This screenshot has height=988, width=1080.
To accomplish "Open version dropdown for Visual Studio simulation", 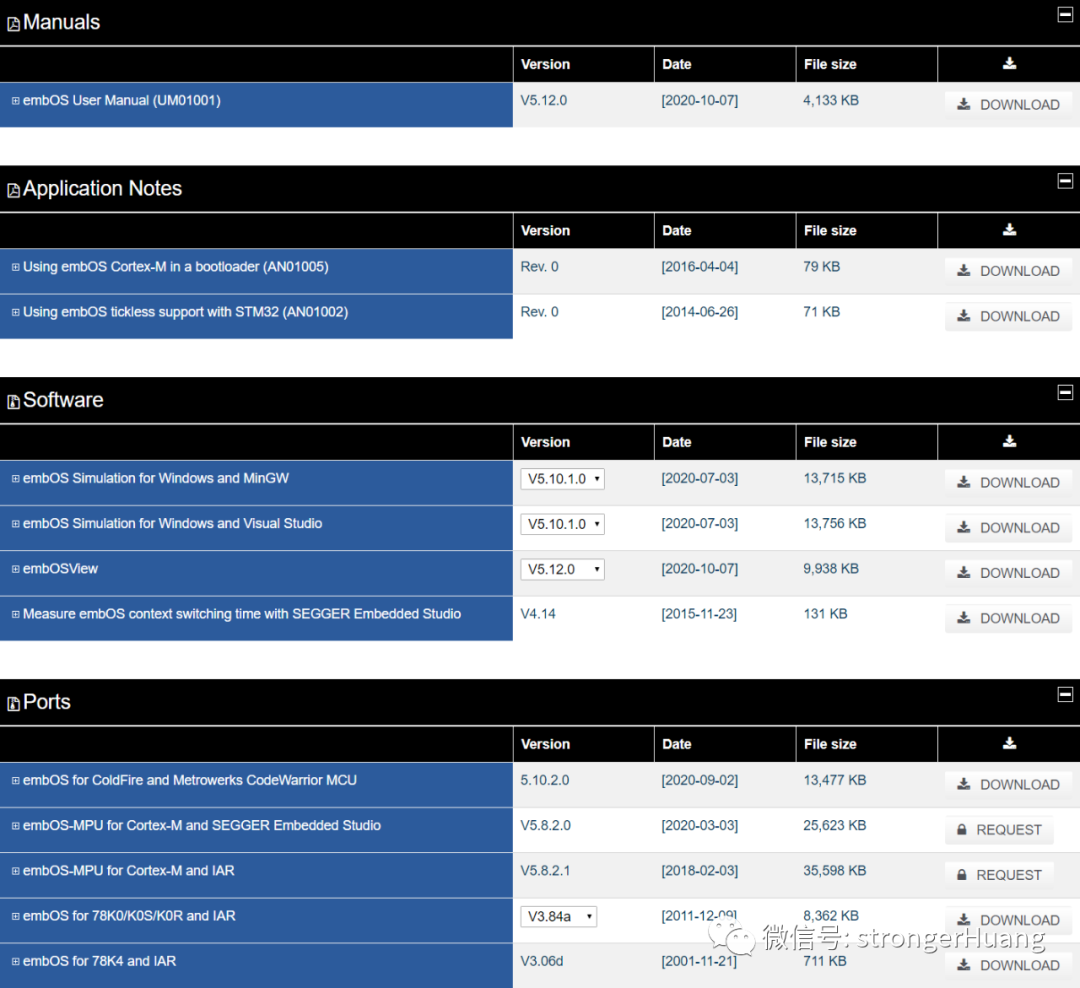I will click(x=563, y=524).
